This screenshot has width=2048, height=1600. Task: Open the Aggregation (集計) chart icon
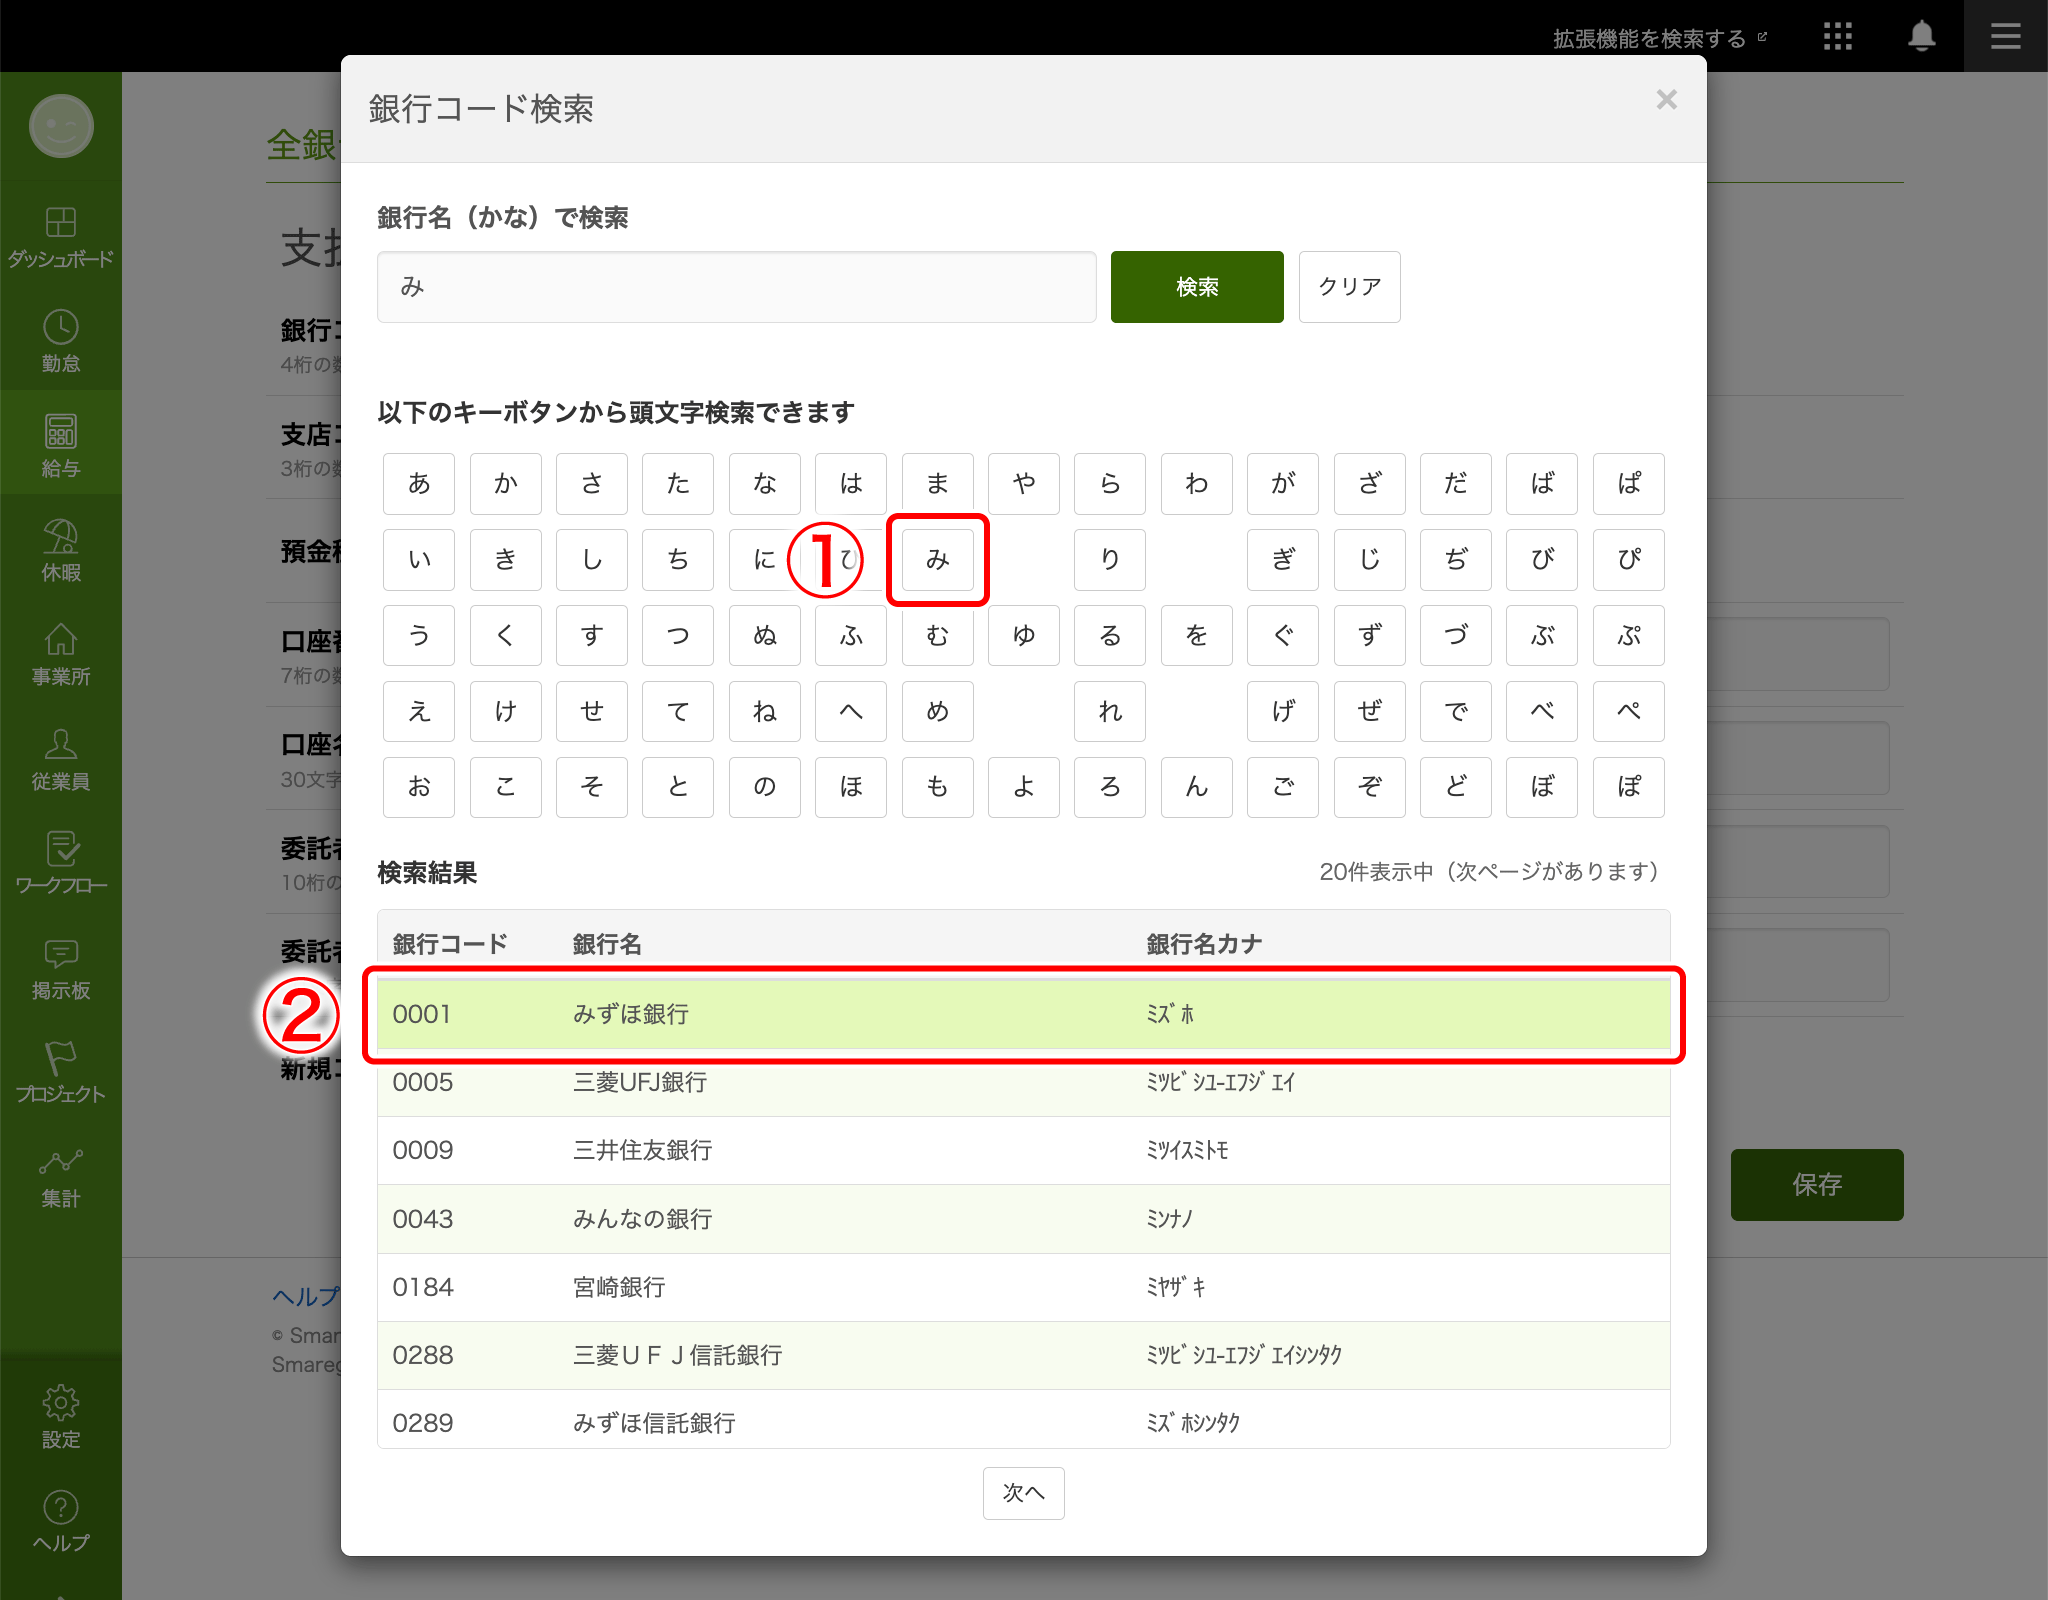click(x=61, y=1176)
